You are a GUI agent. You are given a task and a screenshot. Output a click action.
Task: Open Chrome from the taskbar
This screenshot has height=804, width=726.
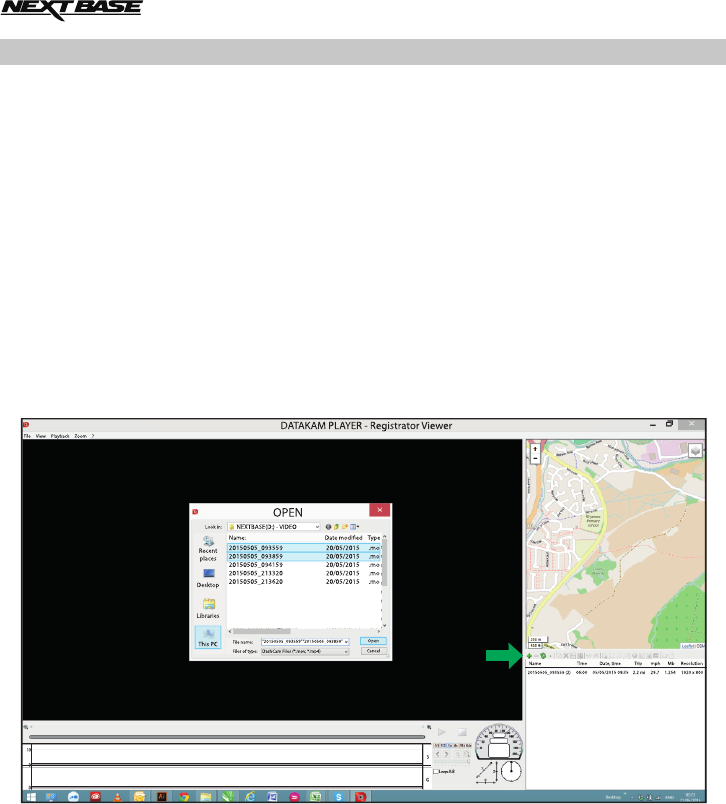(184, 796)
